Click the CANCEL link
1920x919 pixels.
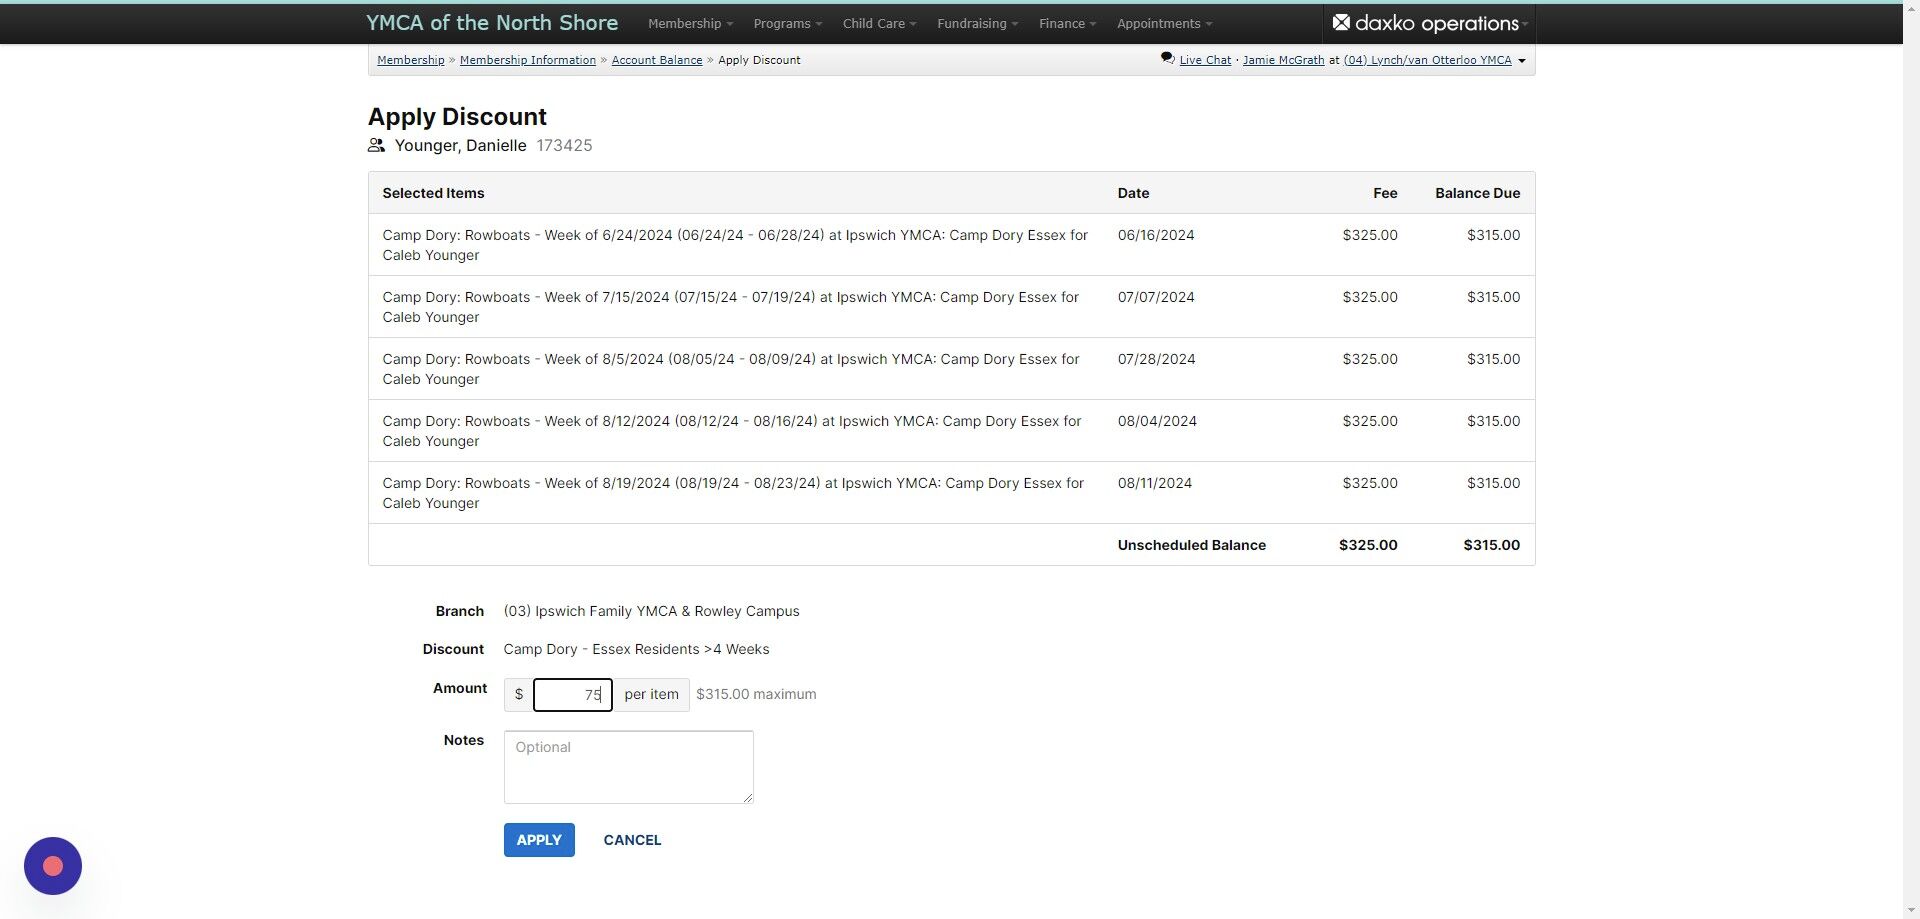tap(632, 840)
